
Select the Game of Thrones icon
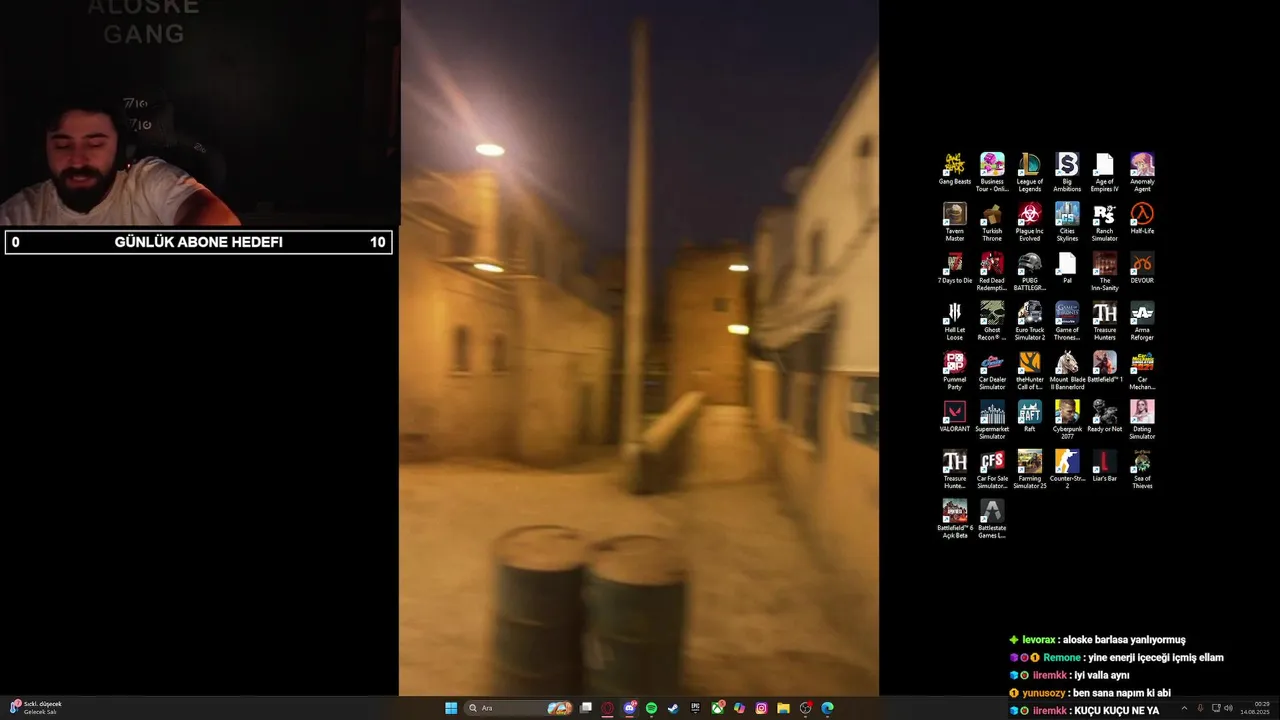(1067, 320)
